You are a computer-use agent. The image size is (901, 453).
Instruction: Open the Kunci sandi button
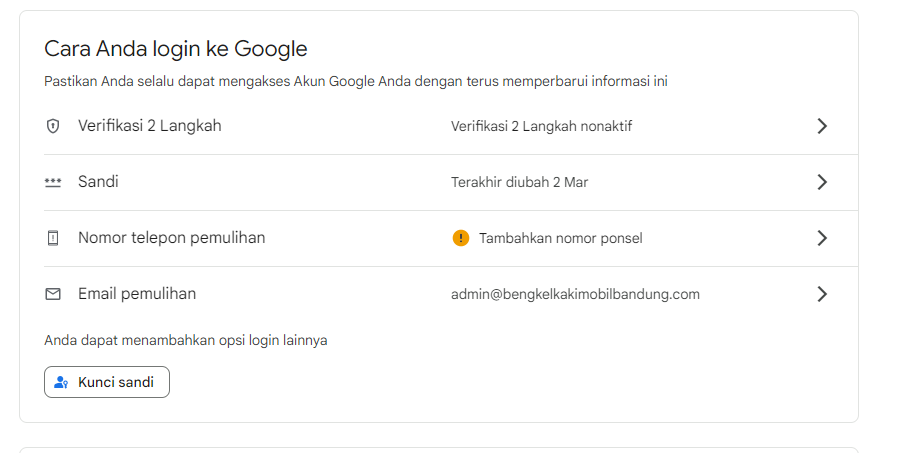tap(107, 382)
